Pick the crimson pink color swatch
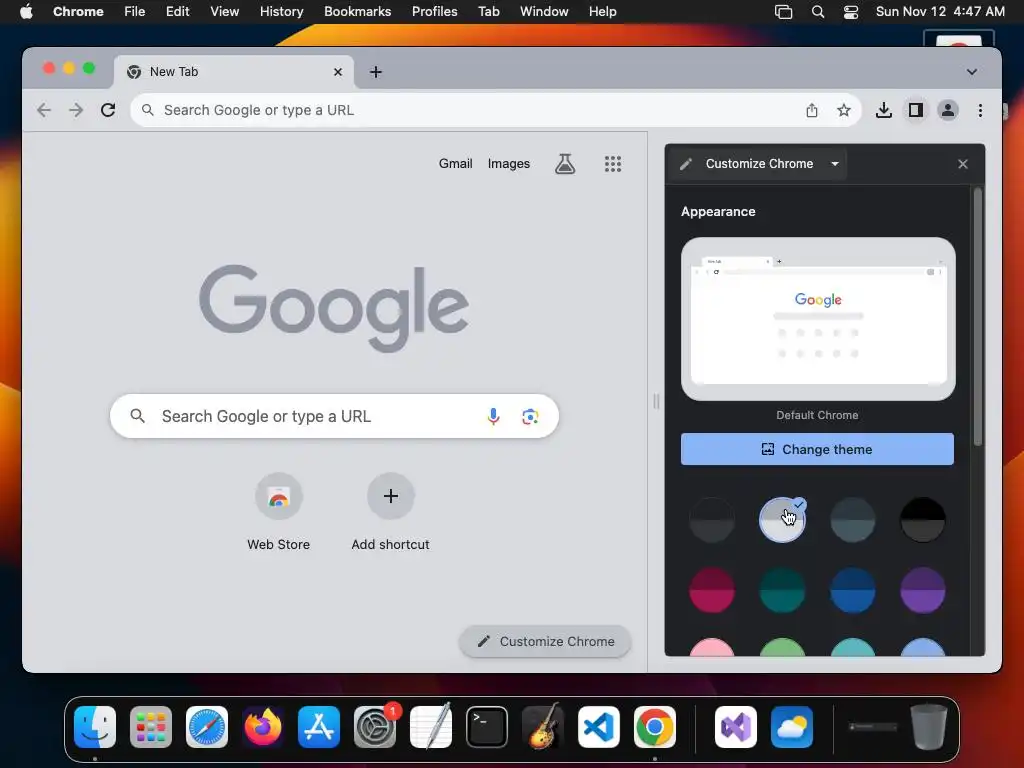Image resolution: width=1024 pixels, height=768 pixels. pos(712,590)
